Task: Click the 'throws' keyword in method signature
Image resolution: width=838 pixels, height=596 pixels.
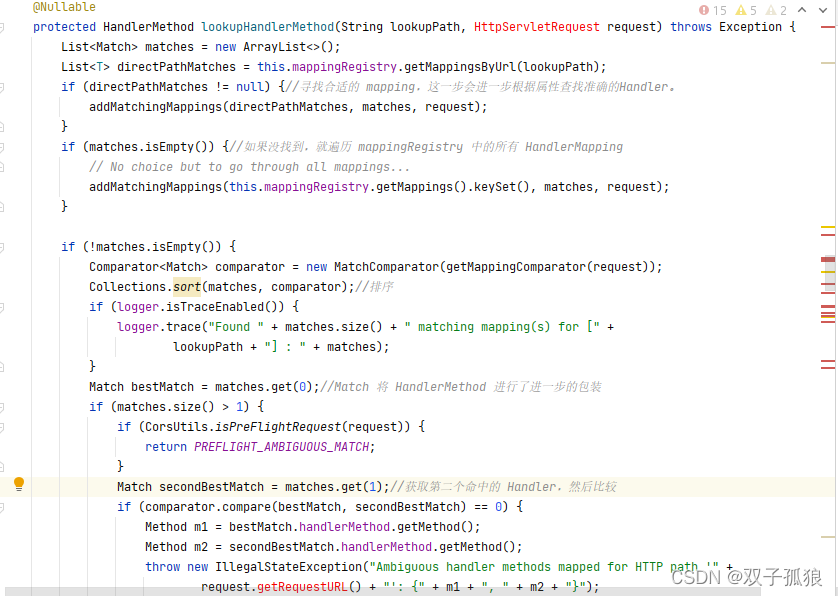Action: [x=691, y=27]
